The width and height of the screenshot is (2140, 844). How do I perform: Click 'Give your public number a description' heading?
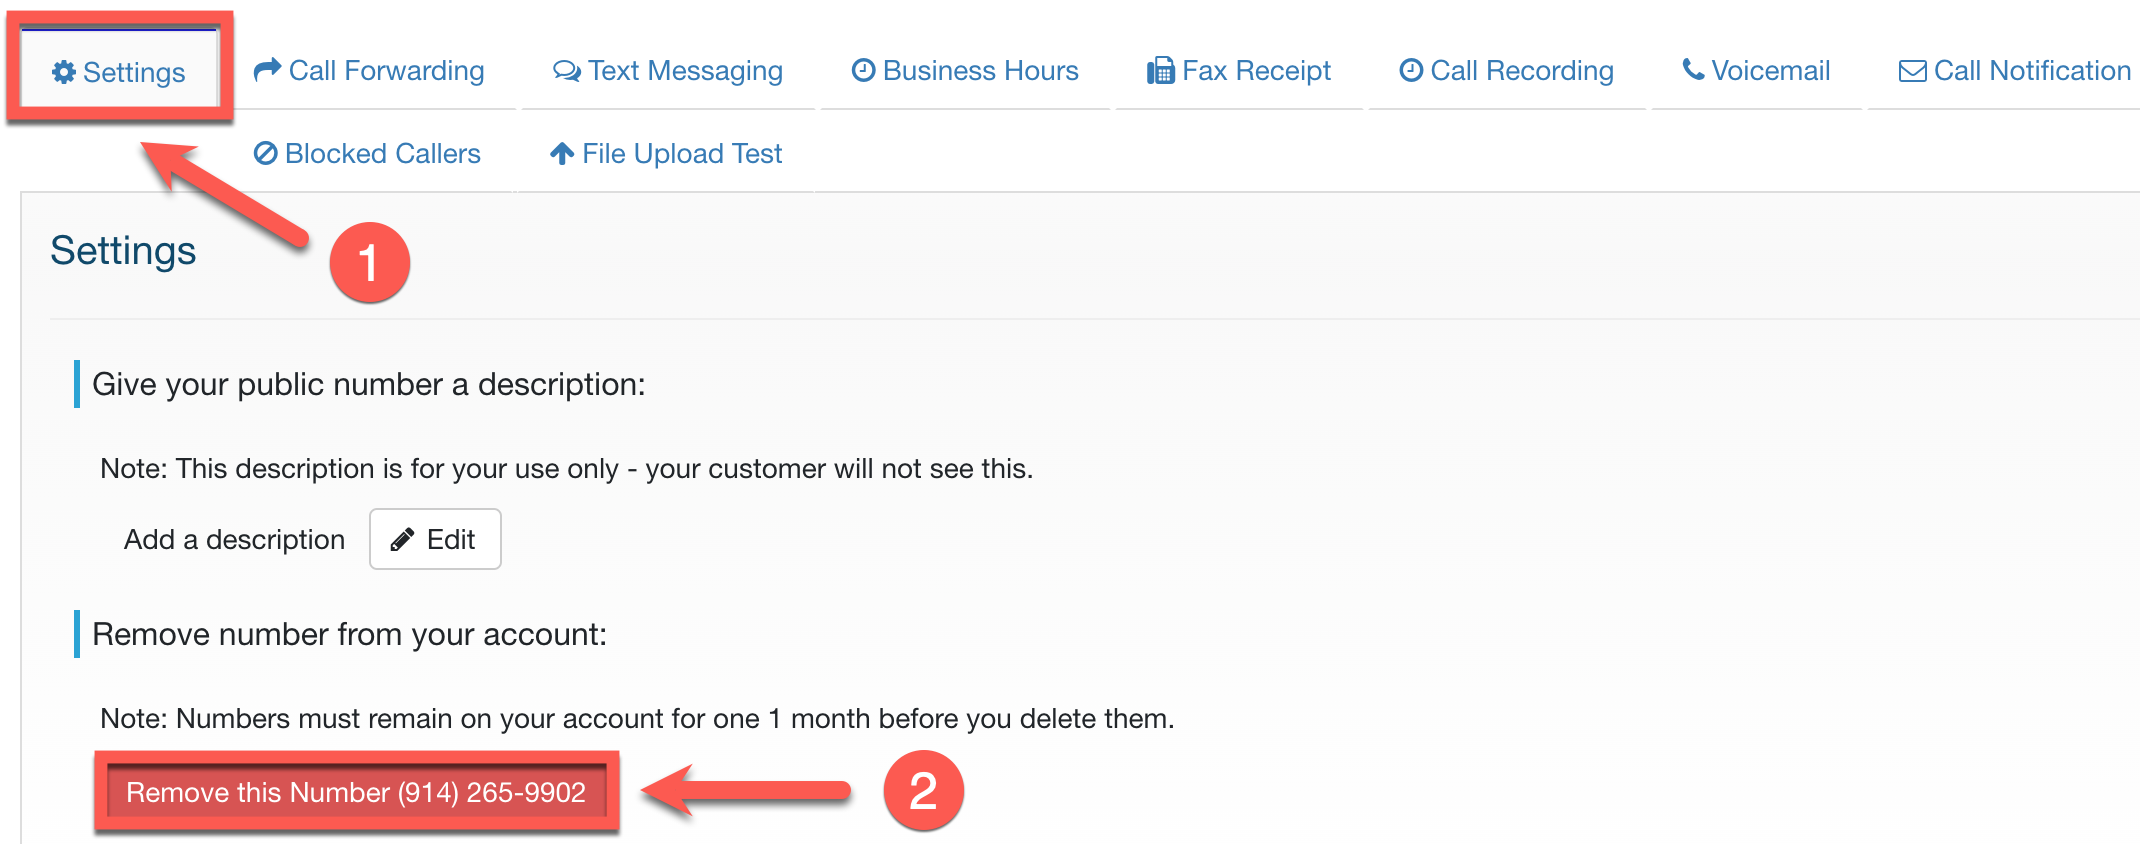[x=369, y=384]
